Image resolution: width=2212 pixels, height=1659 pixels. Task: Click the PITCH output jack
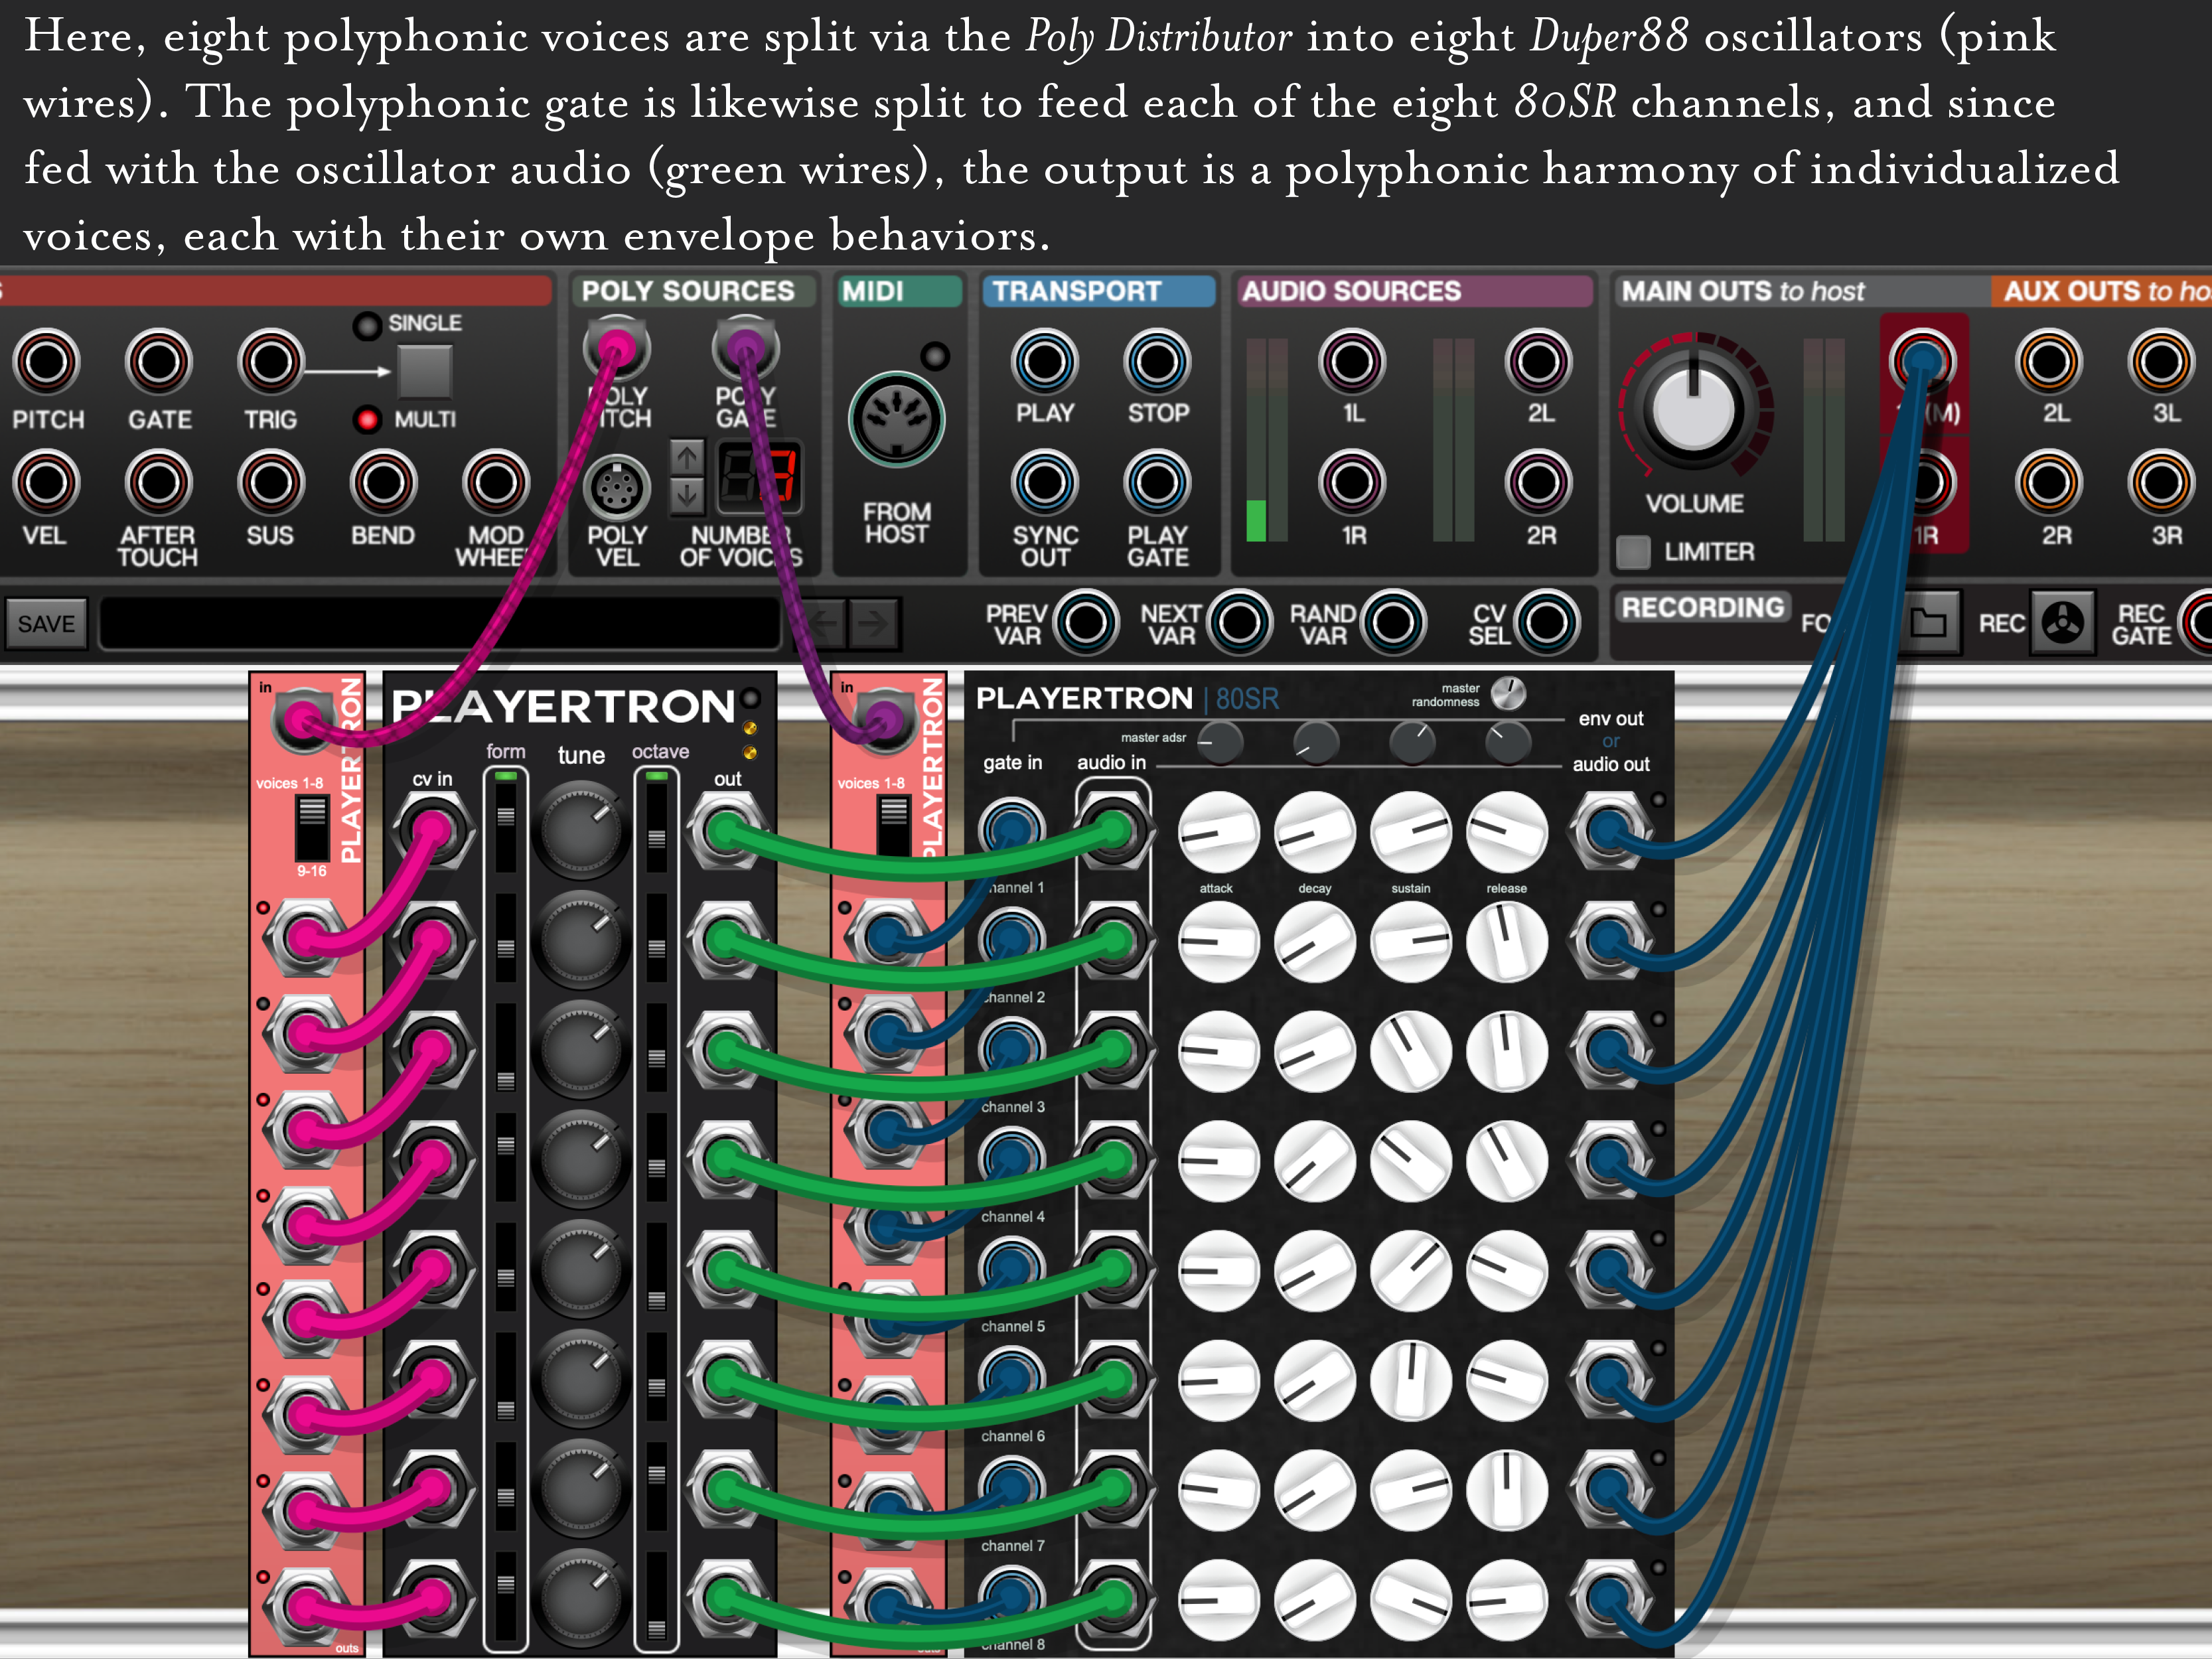(x=46, y=362)
